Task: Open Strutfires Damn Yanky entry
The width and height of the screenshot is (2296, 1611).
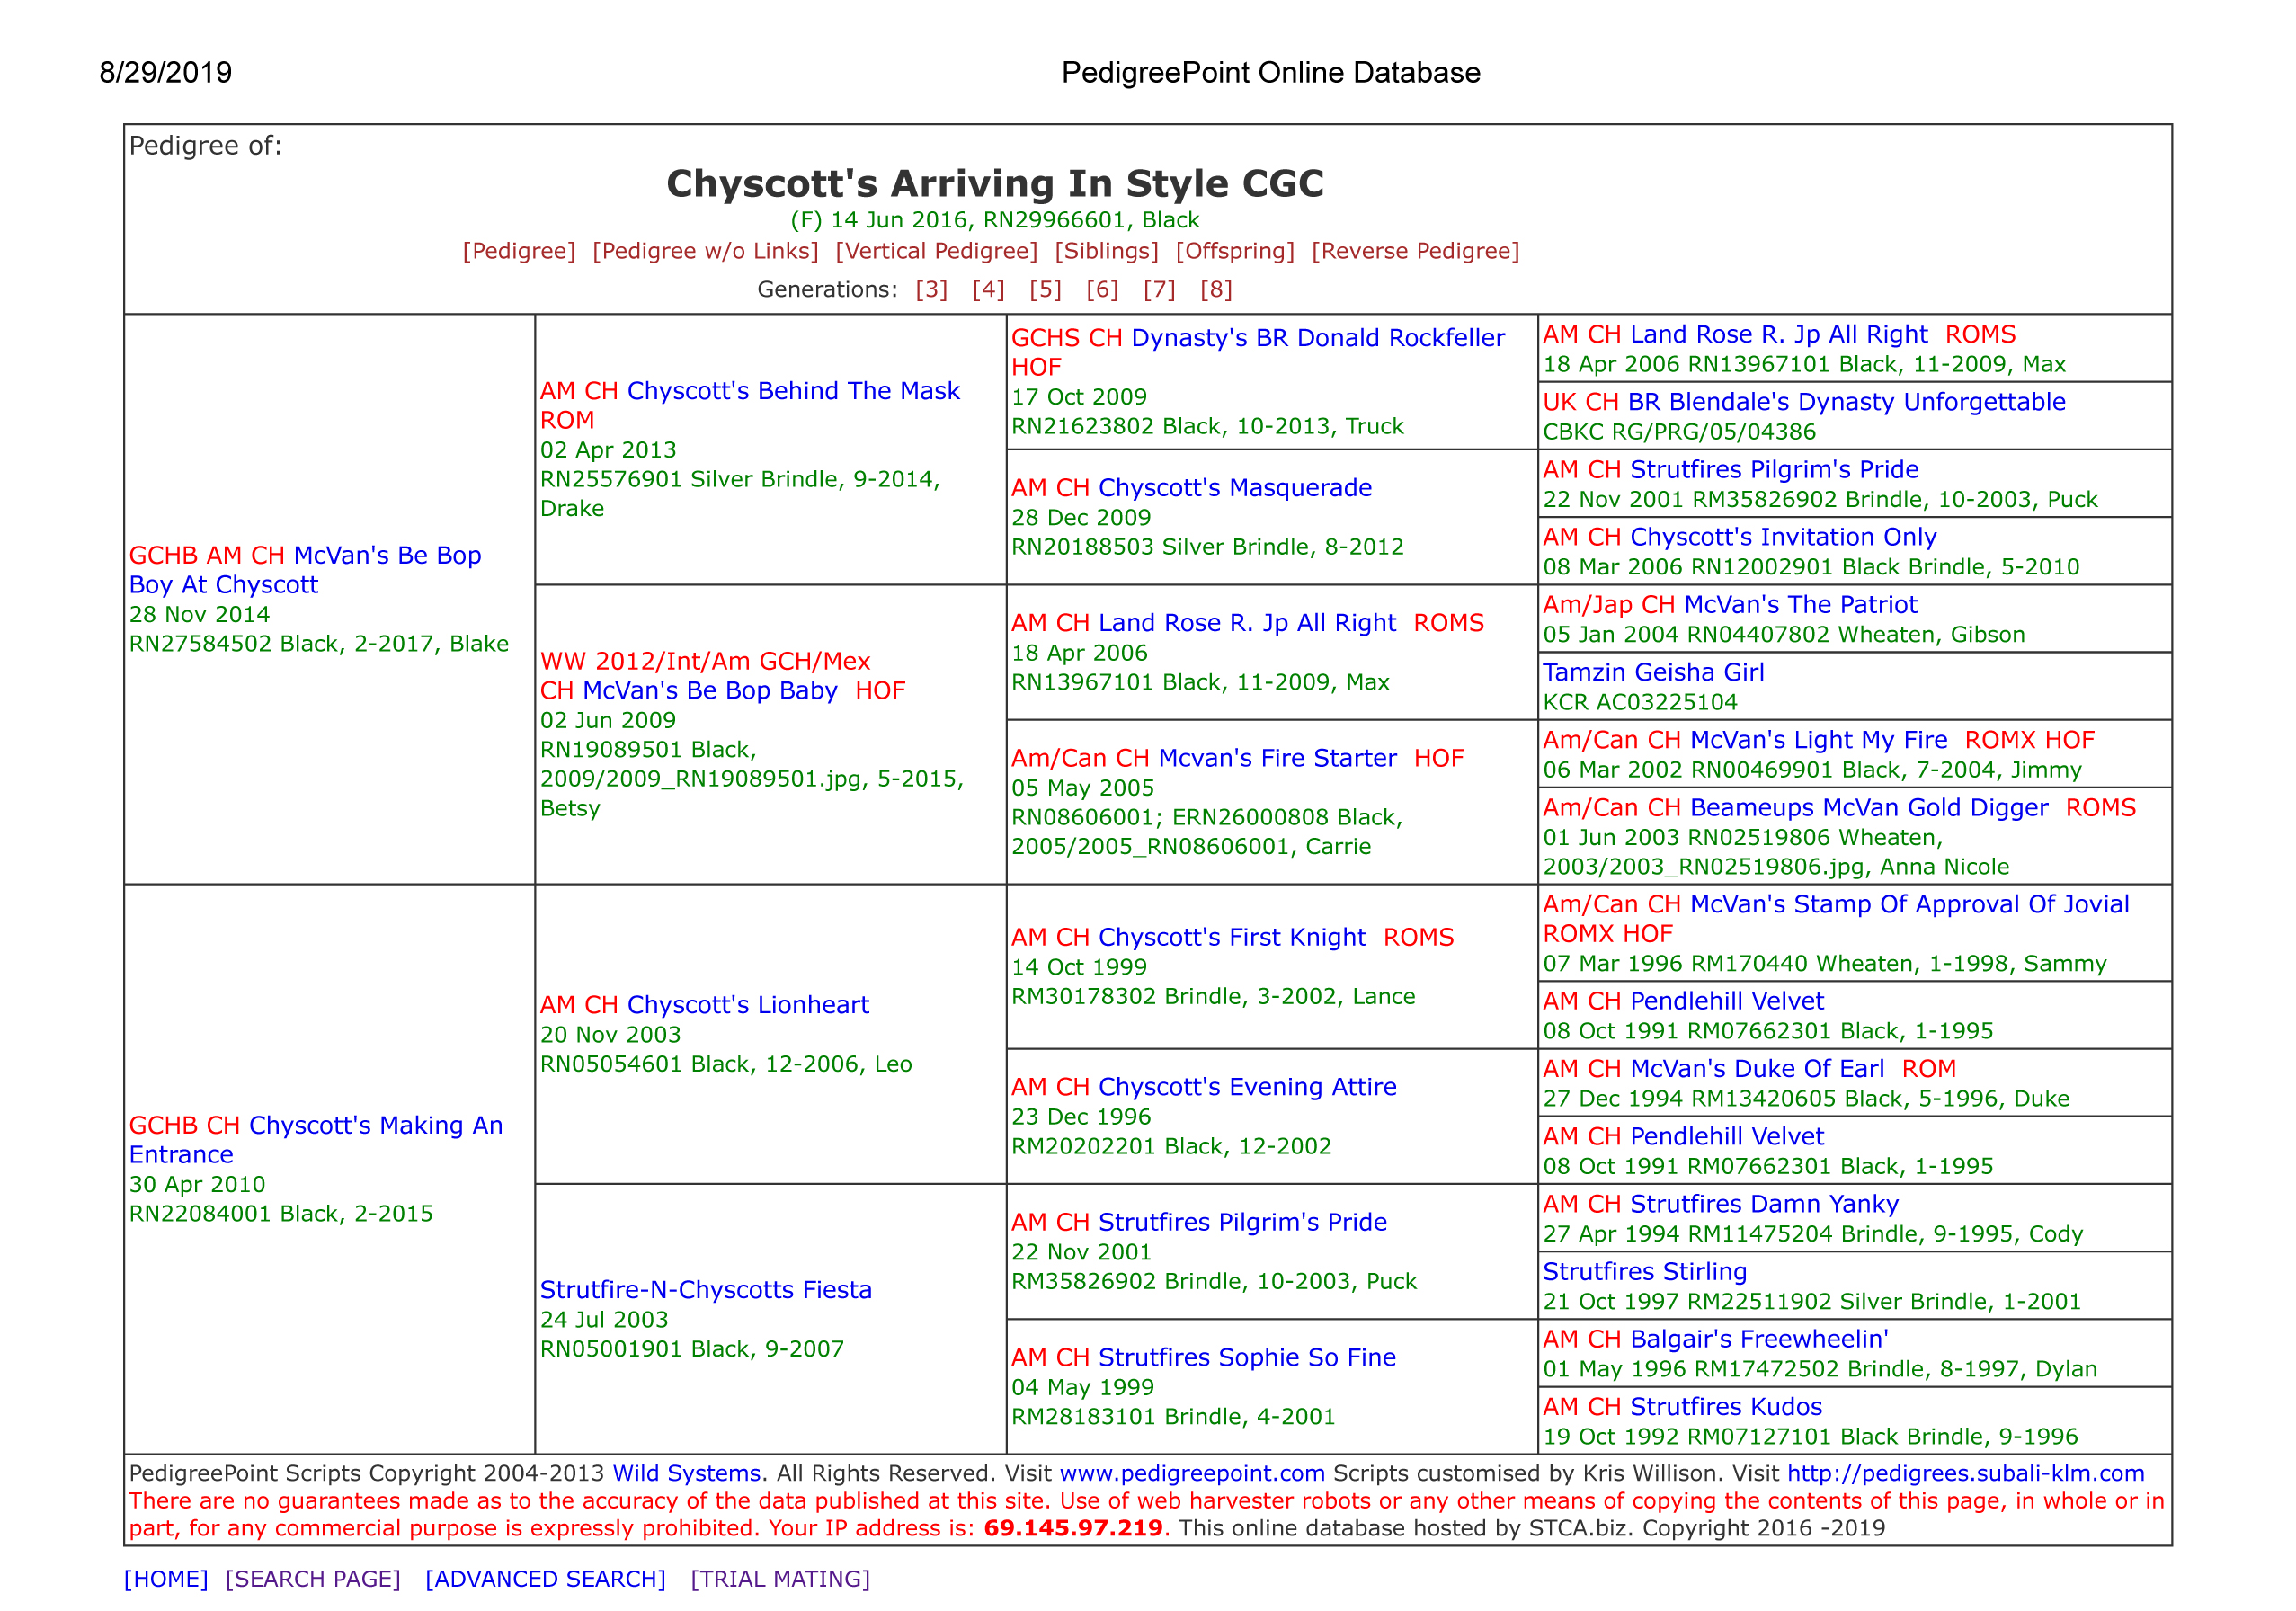Action: click(x=1764, y=1204)
